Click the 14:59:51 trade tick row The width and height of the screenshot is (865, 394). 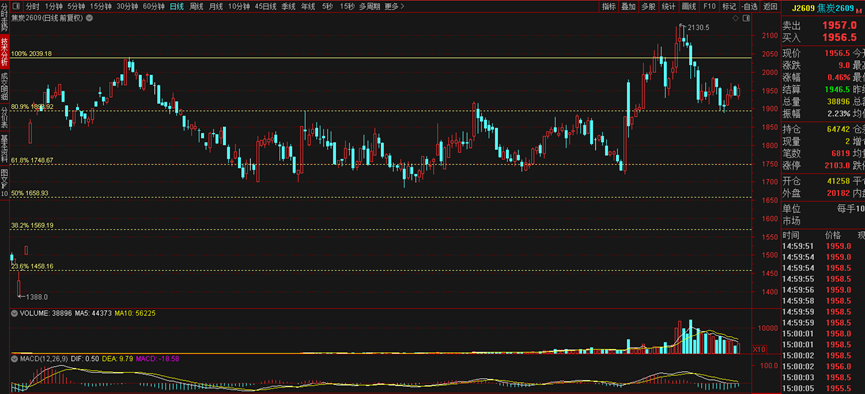(x=823, y=246)
